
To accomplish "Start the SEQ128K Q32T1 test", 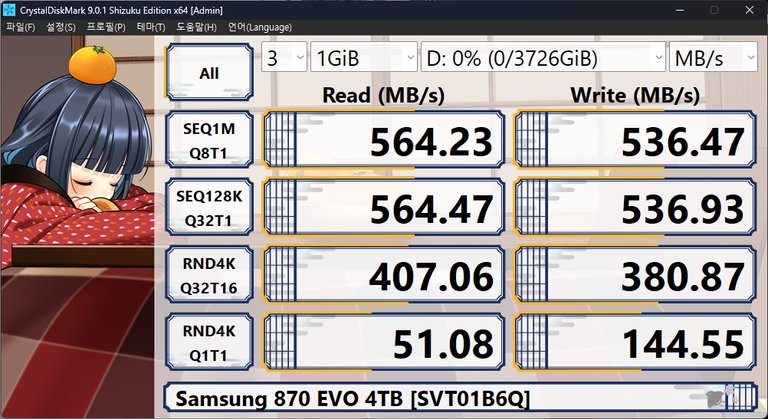I will [x=209, y=207].
